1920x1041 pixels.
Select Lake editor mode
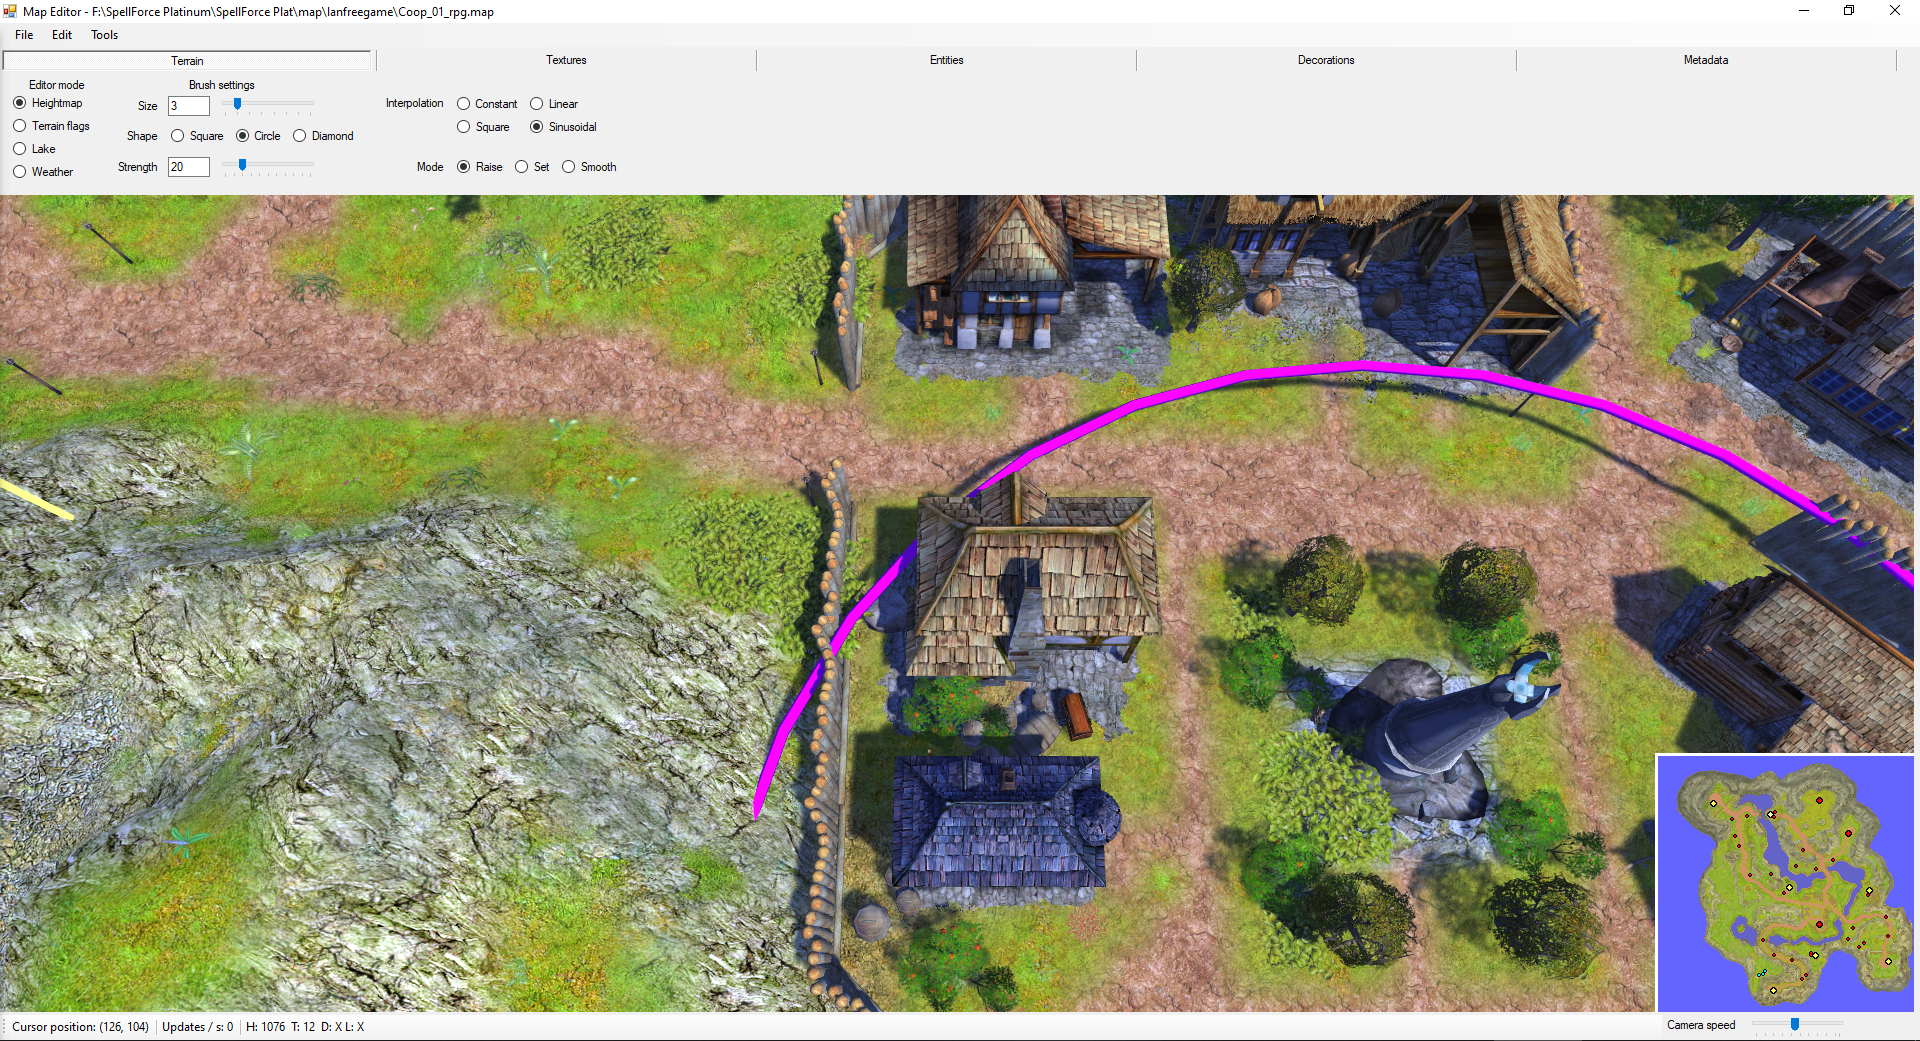point(35,149)
